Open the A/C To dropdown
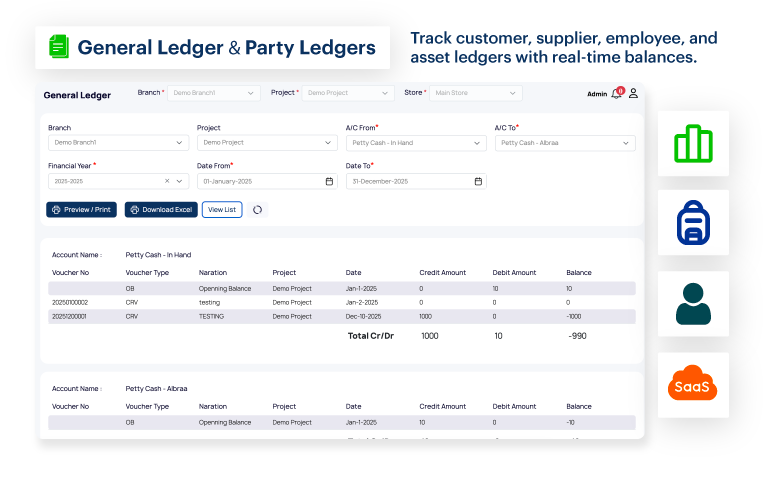780x490 pixels. coord(565,143)
